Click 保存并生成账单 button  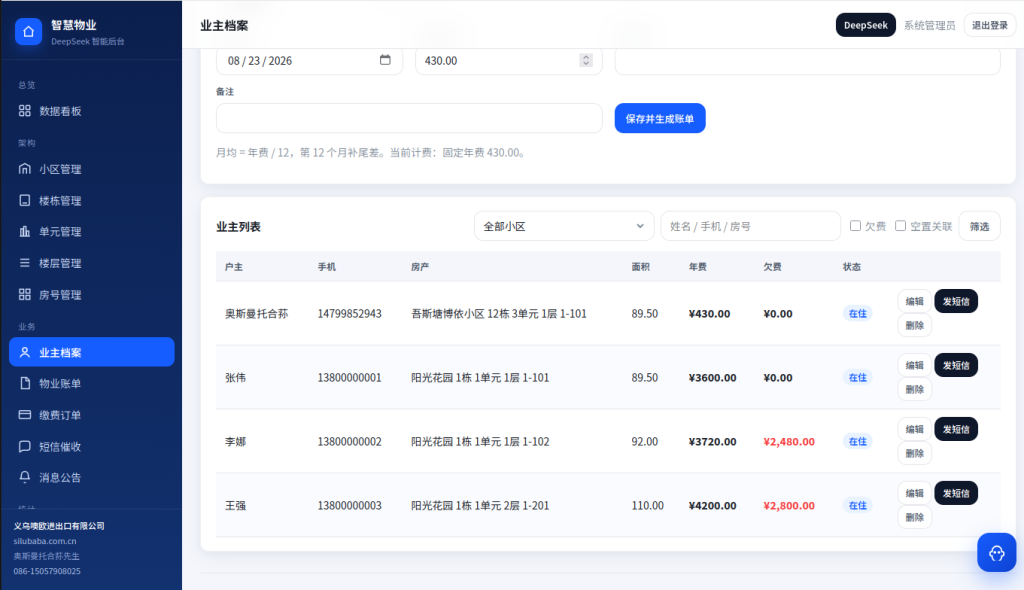[660, 118]
